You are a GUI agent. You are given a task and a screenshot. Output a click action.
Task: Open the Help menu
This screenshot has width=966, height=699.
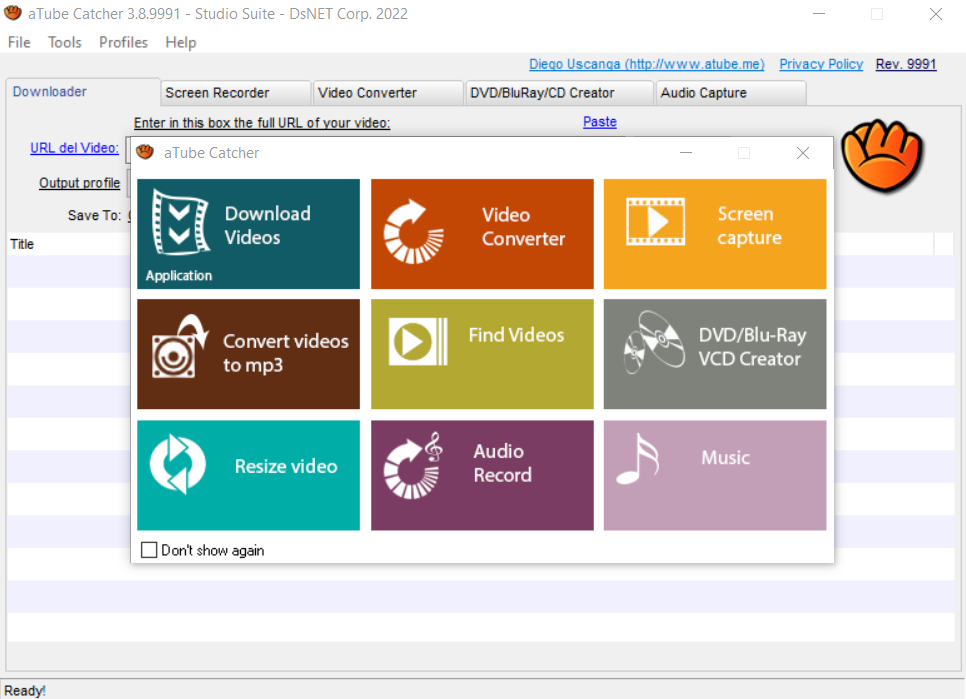181,42
